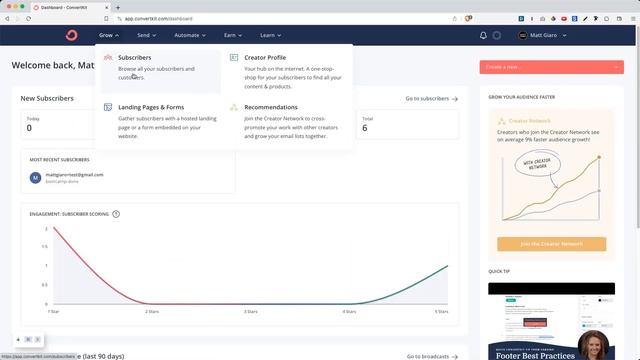Screen dimensions: 640x360
Task: Click the red oval browser extension icon
Action: click(564, 19)
